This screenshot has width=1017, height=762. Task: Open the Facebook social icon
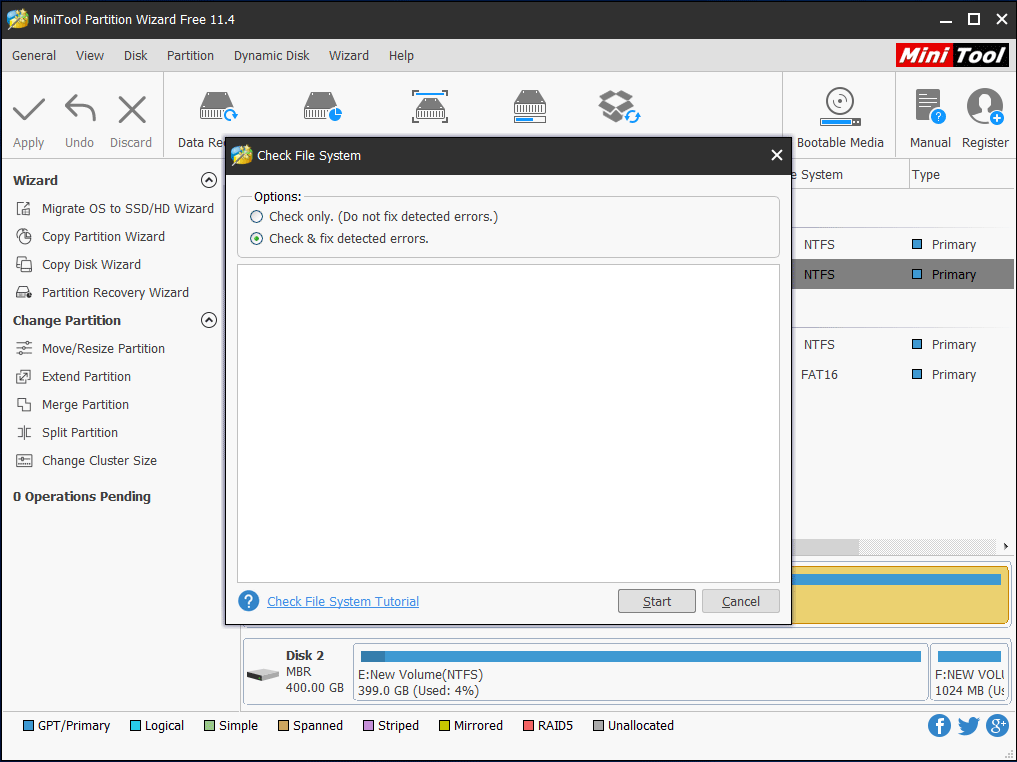click(939, 726)
